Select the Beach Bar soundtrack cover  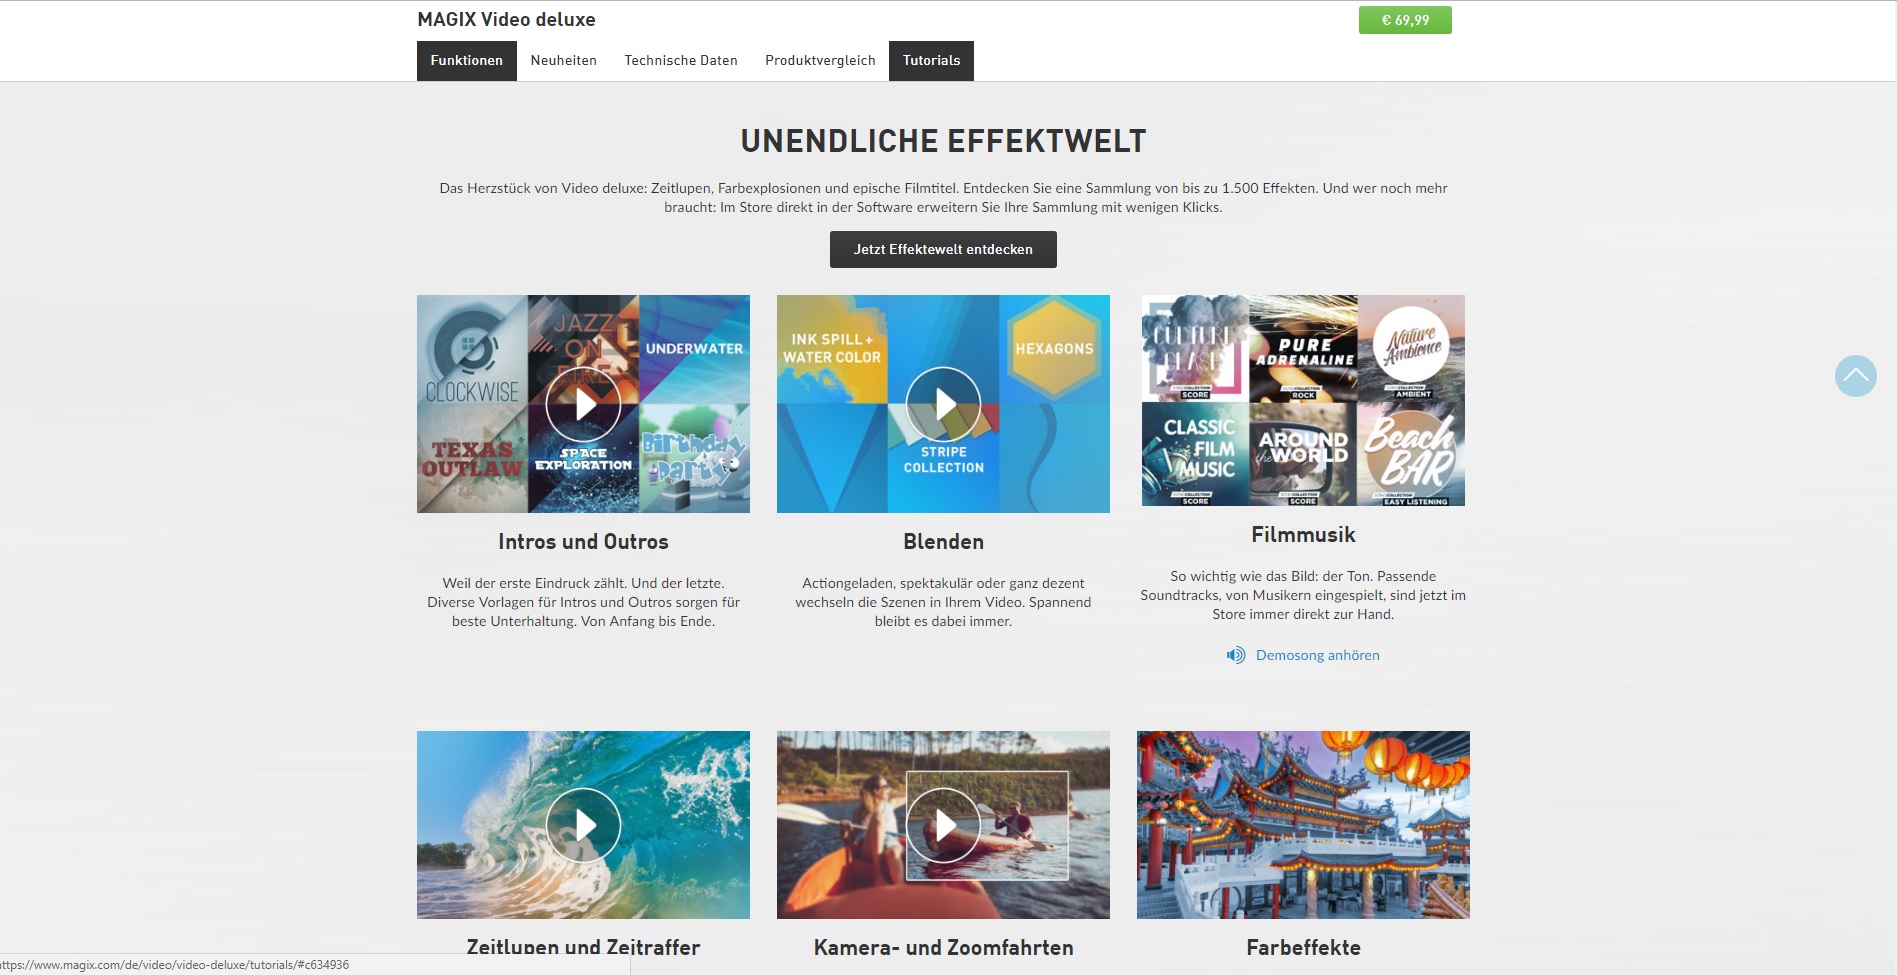[1411, 454]
